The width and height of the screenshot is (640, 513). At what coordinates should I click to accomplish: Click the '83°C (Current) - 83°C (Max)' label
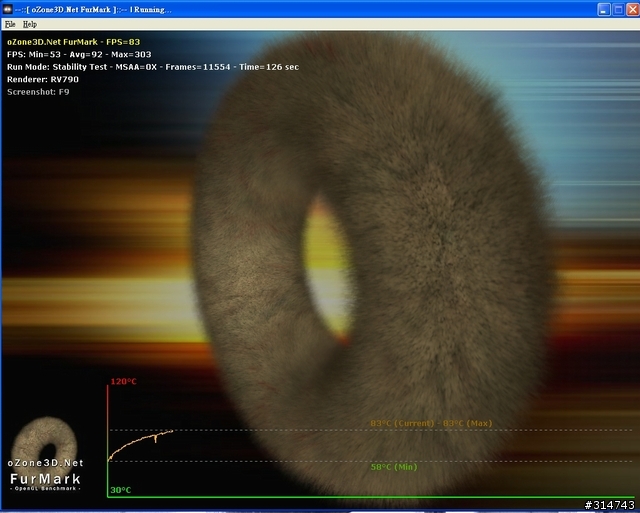pos(431,423)
